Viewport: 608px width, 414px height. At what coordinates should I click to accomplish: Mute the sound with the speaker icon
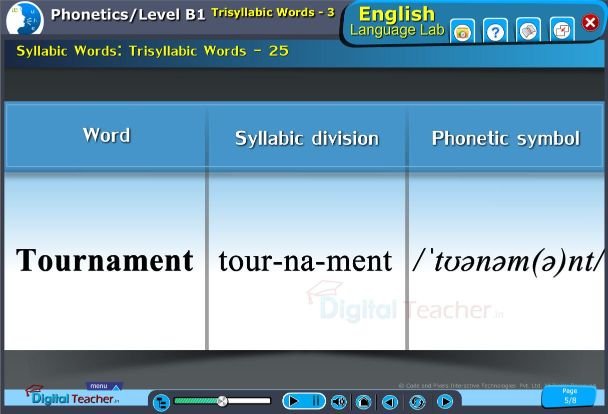tap(339, 402)
